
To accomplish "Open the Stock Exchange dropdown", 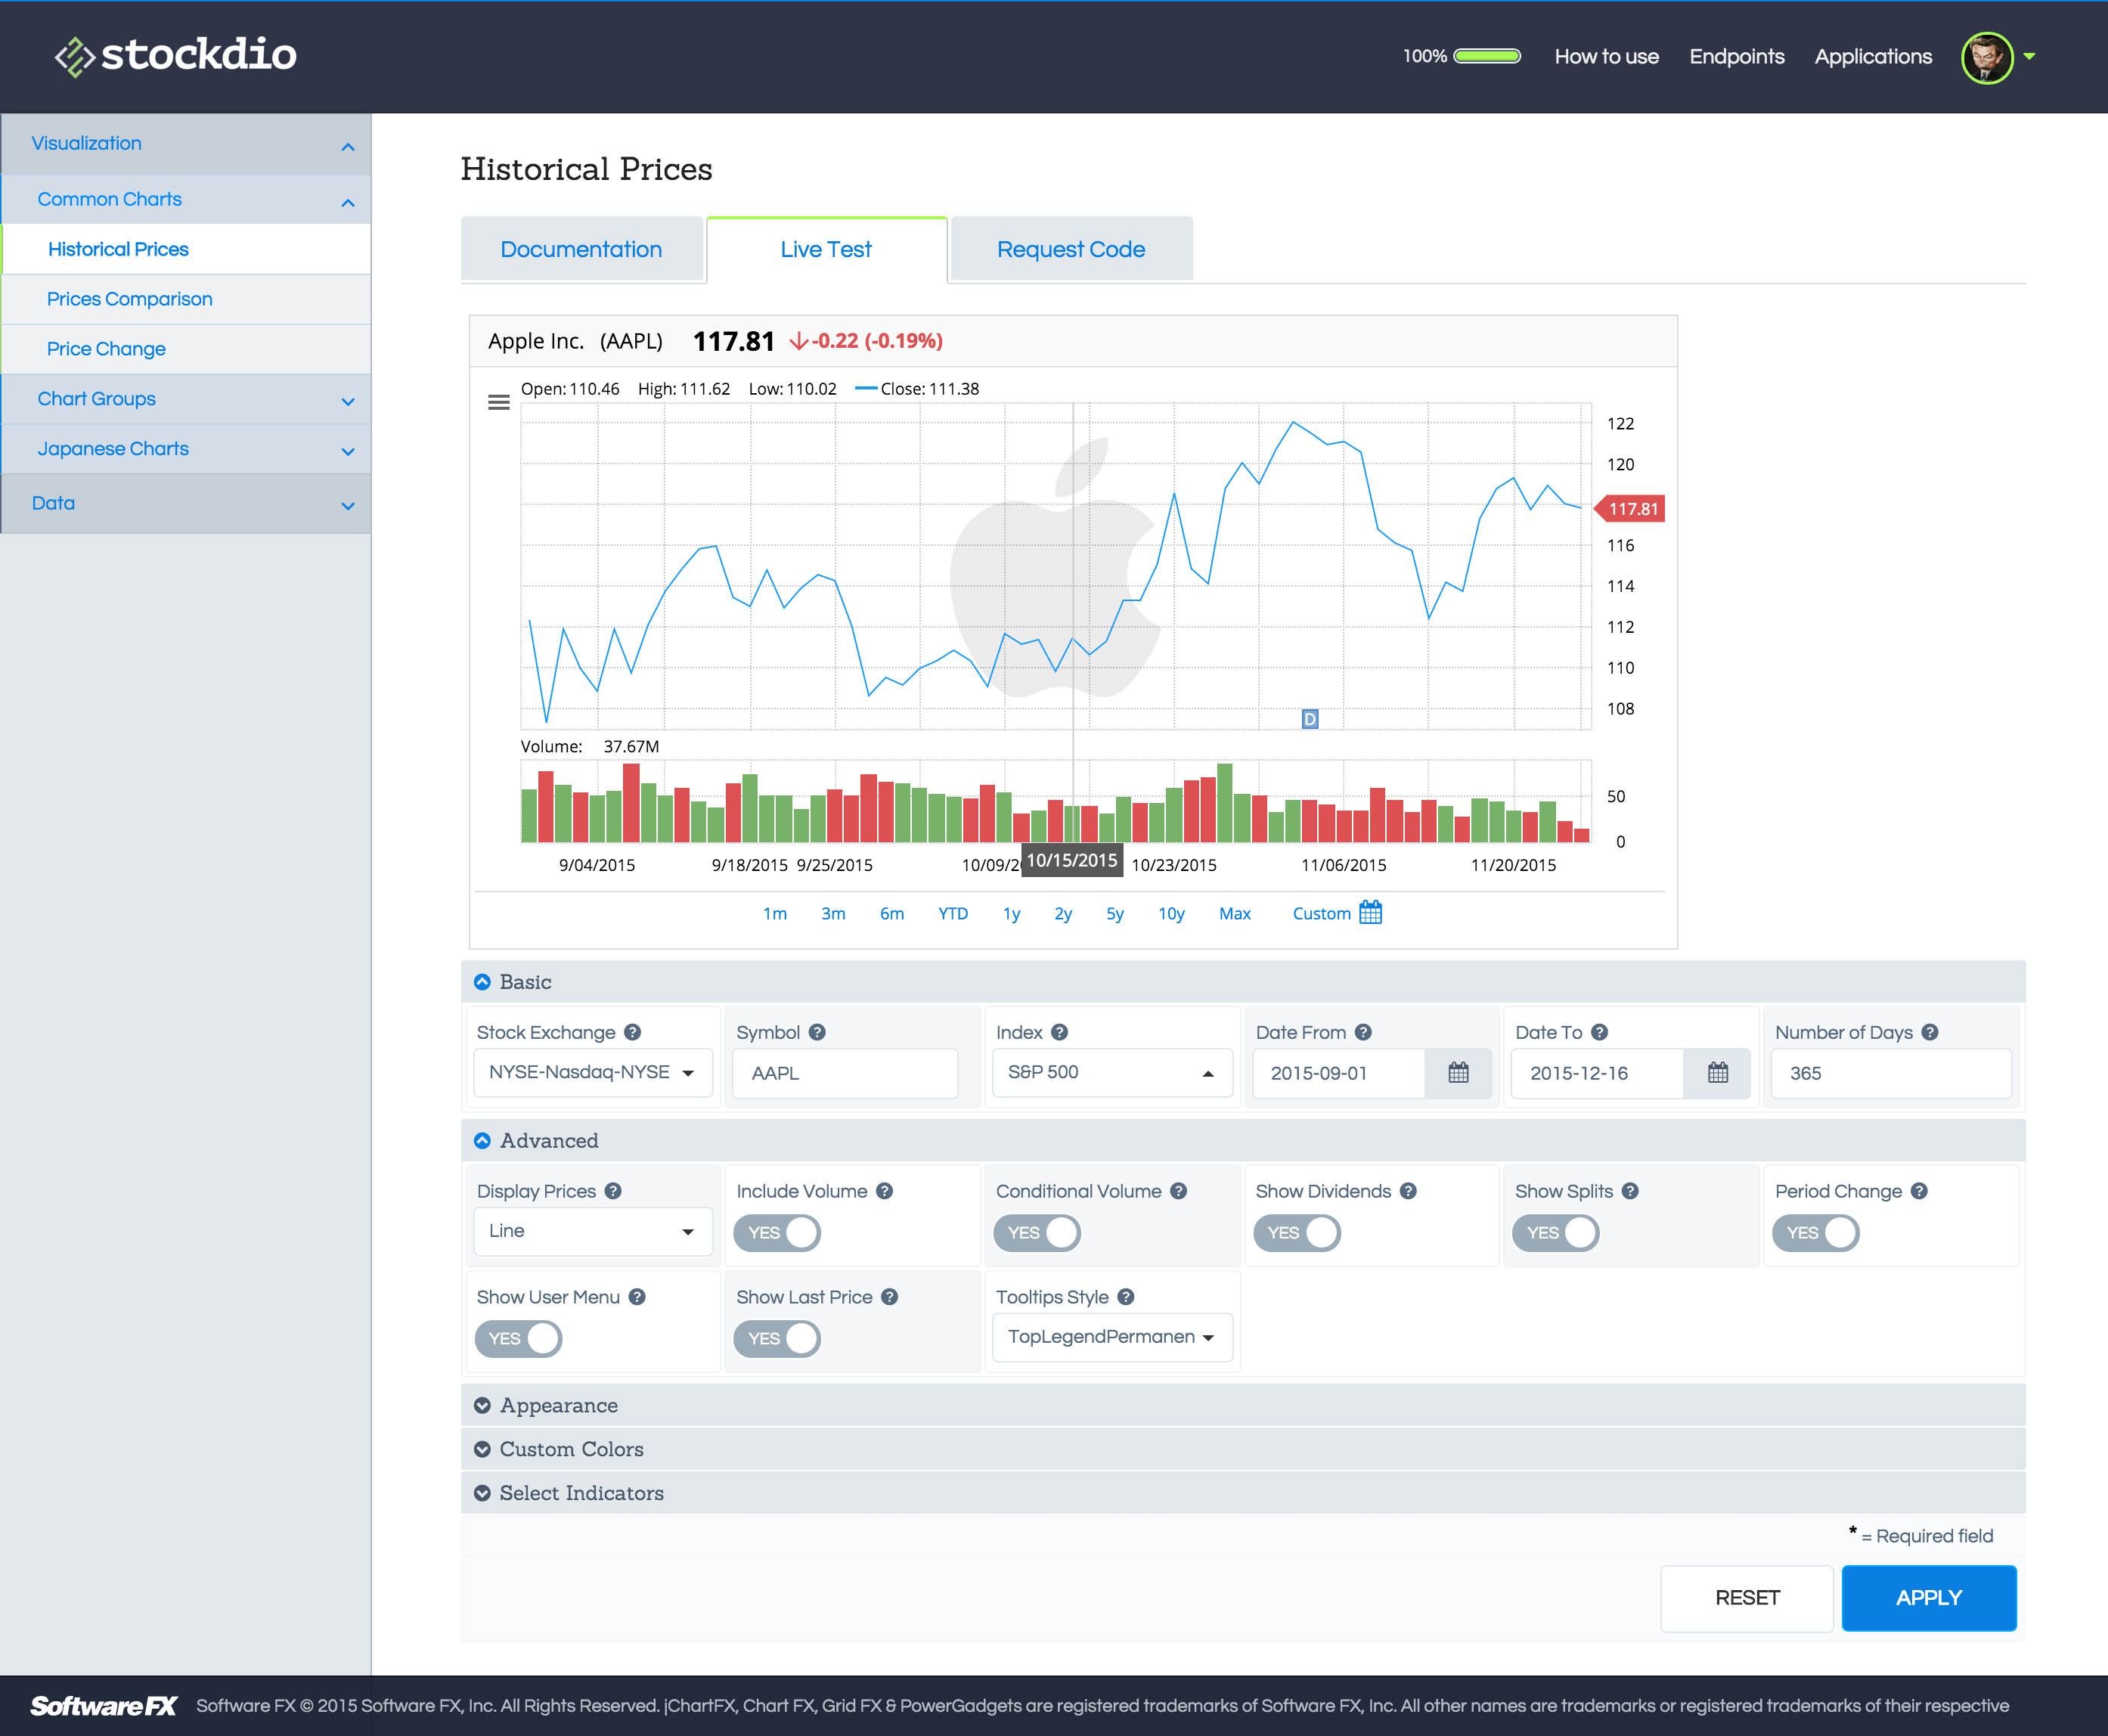I will click(593, 1073).
